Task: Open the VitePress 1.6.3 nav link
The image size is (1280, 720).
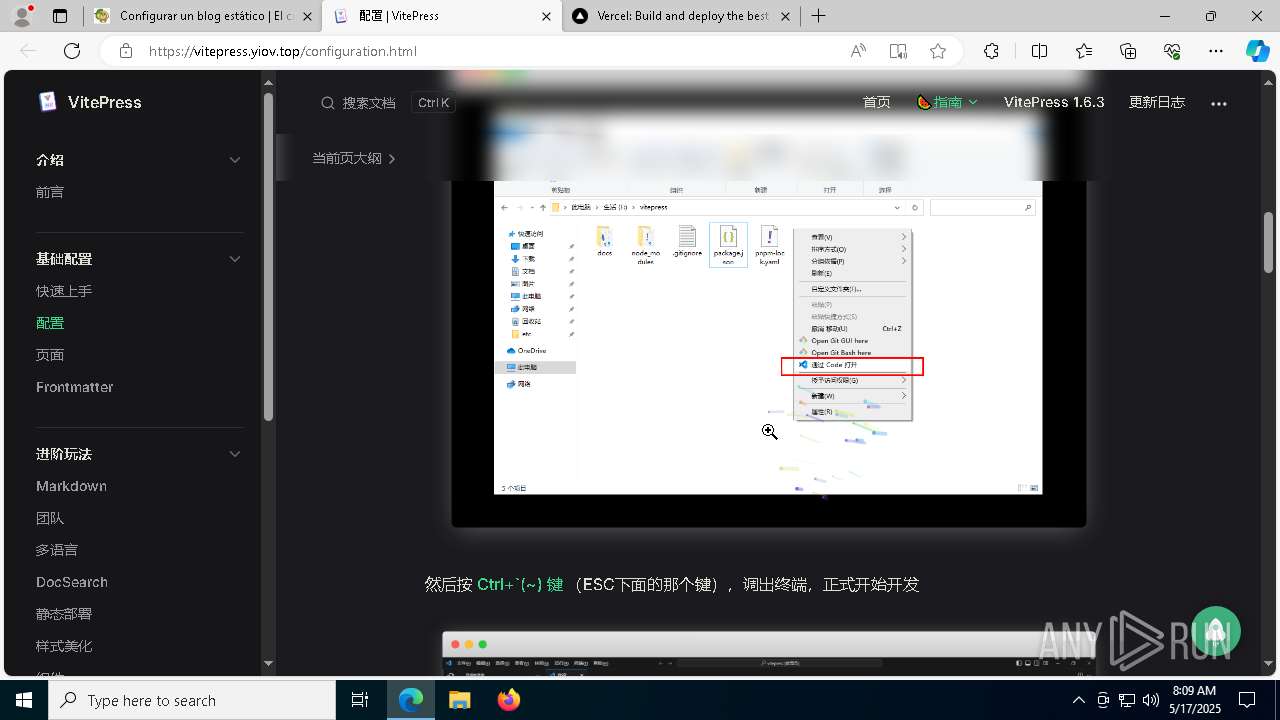Action: tap(1054, 102)
